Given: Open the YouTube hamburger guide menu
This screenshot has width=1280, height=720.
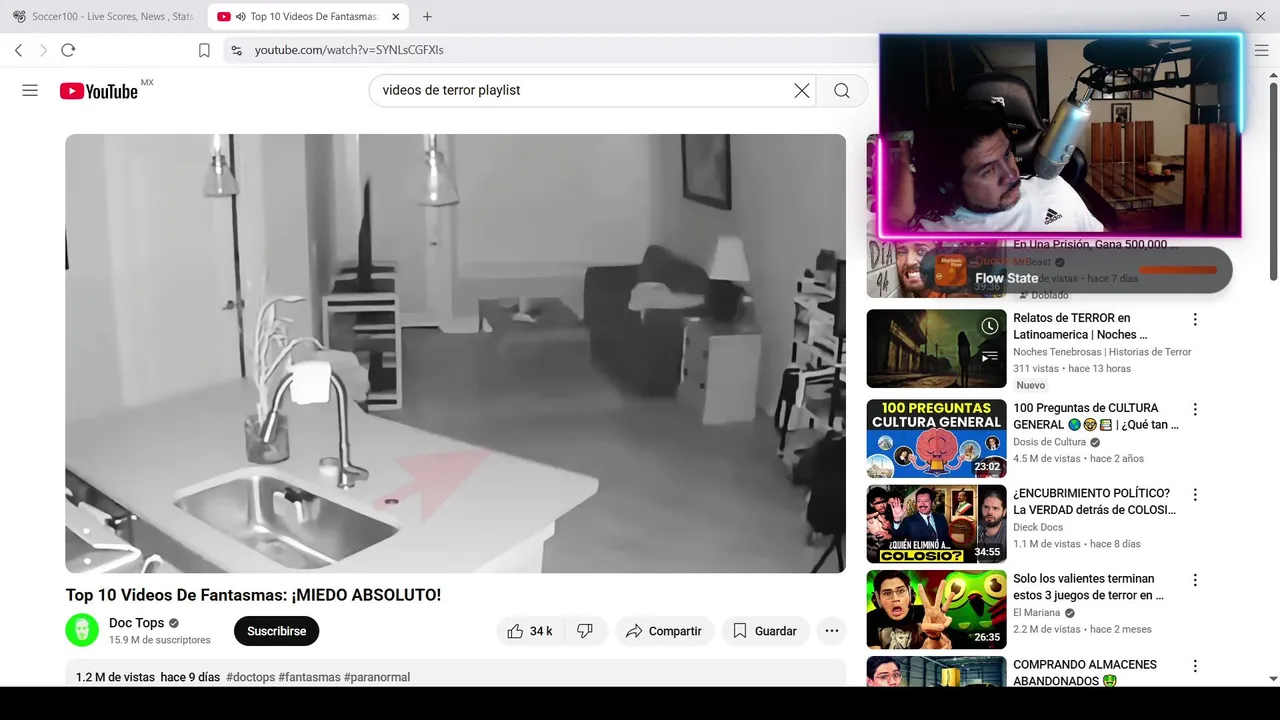Looking at the screenshot, I should pyautogui.click(x=30, y=90).
